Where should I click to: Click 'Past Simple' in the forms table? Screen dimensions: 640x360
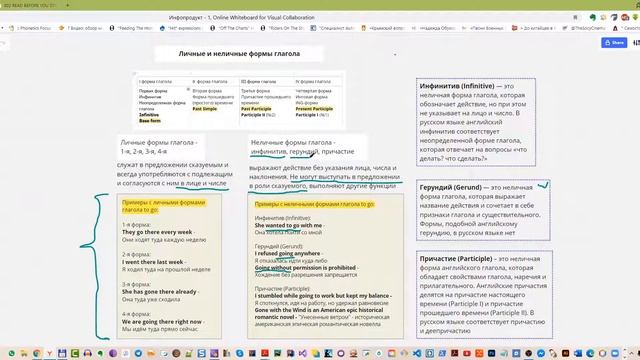tap(205, 109)
